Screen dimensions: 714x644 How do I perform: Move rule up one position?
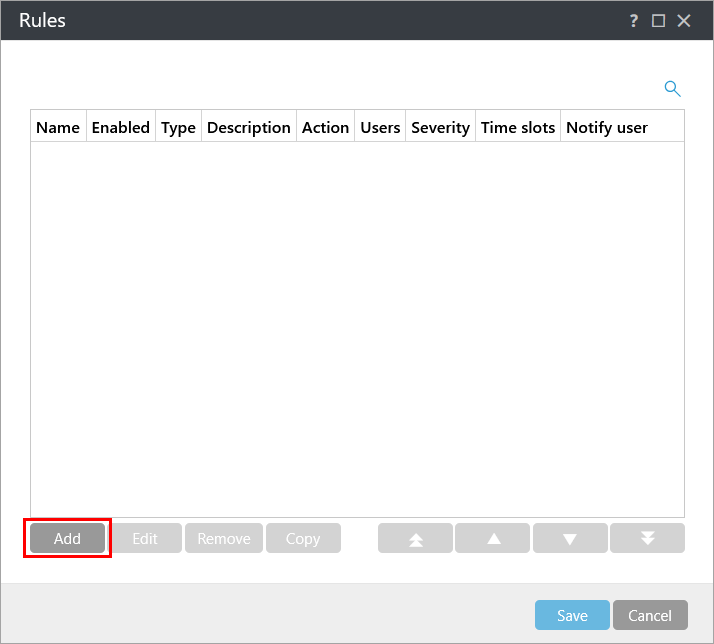[493, 538]
